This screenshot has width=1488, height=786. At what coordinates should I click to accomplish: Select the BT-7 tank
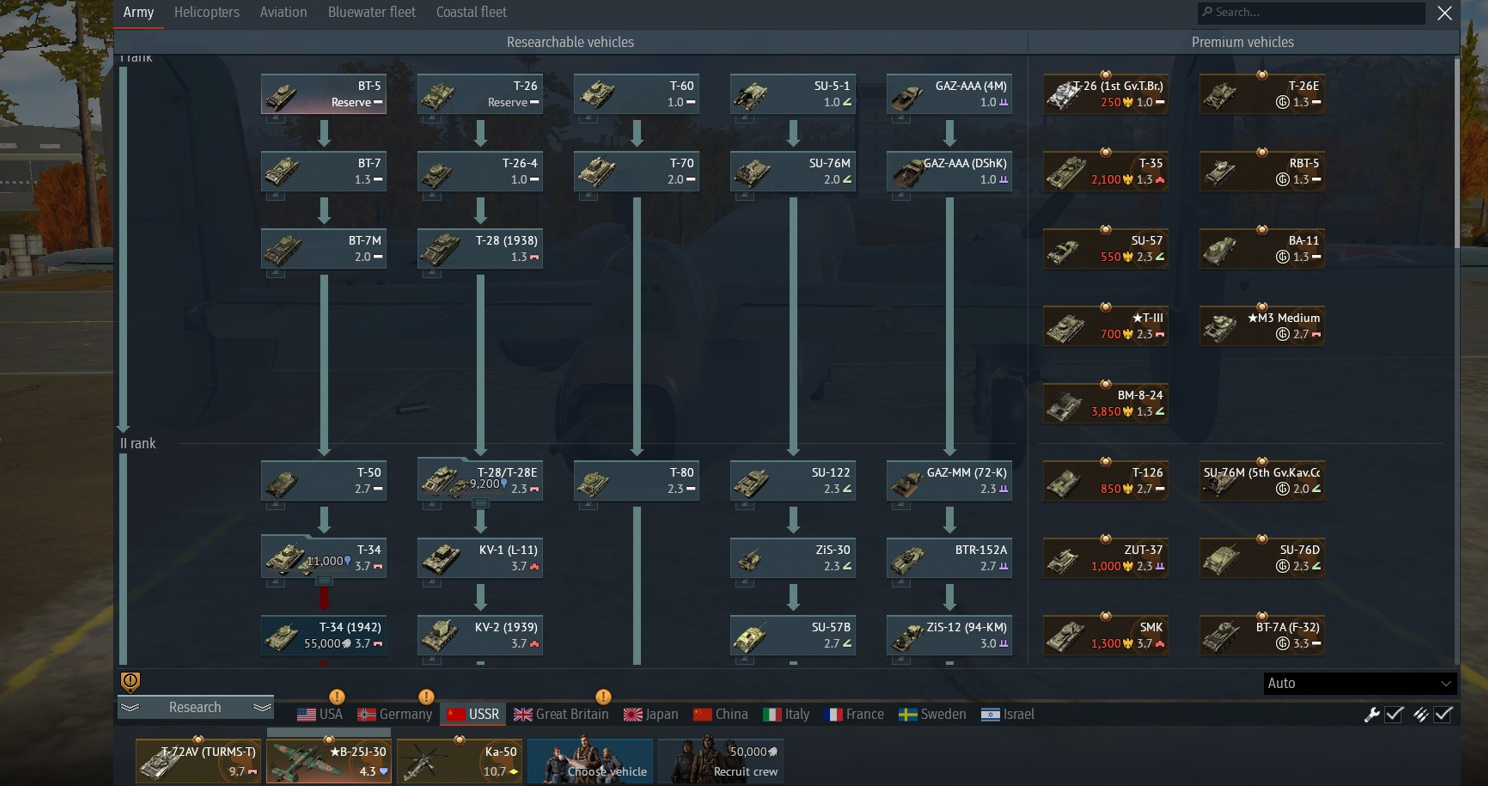click(x=324, y=171)
